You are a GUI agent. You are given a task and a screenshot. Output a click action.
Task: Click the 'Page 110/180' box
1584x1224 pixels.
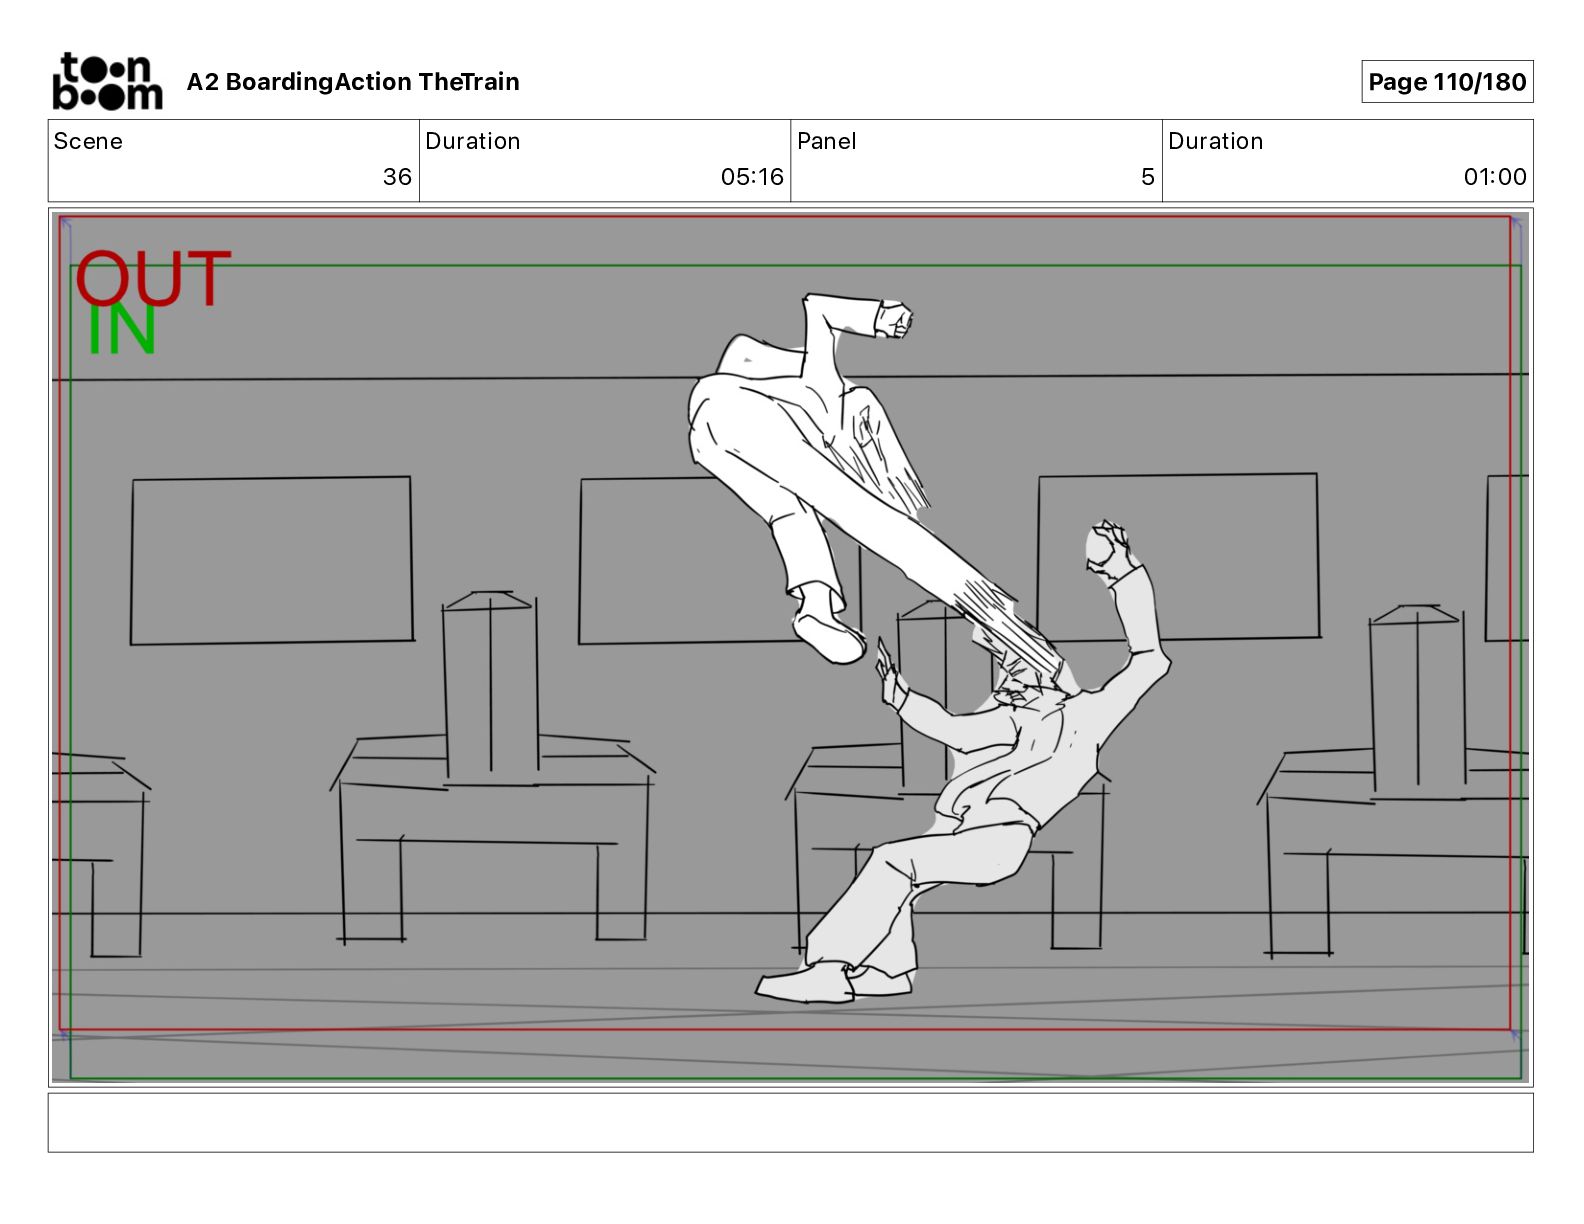(x=1447, y=82)
